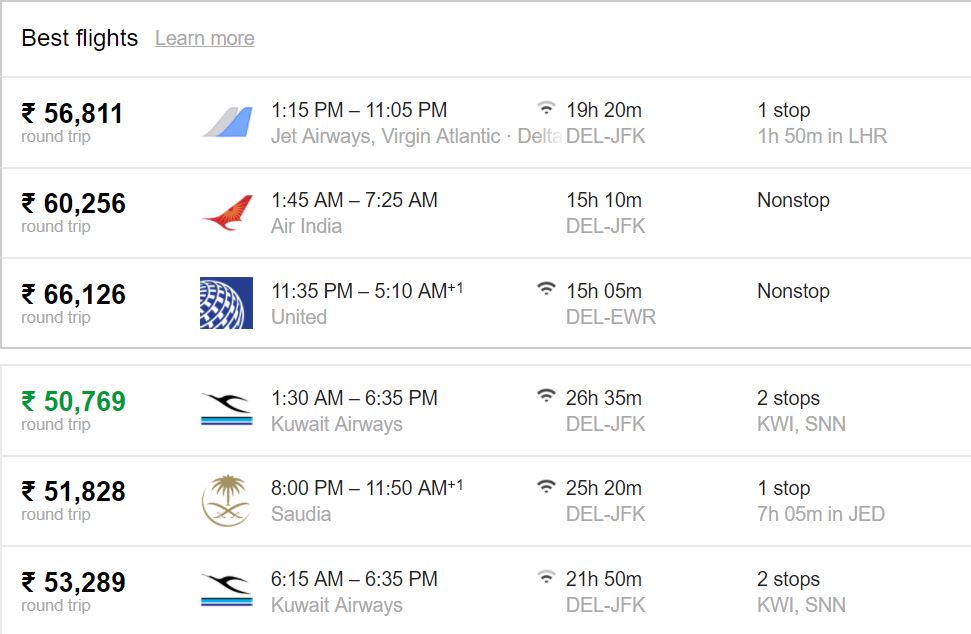
Task: Click the 8:00 PM – 11:50 AM Saudia flight times
Action: coord(367,488)
